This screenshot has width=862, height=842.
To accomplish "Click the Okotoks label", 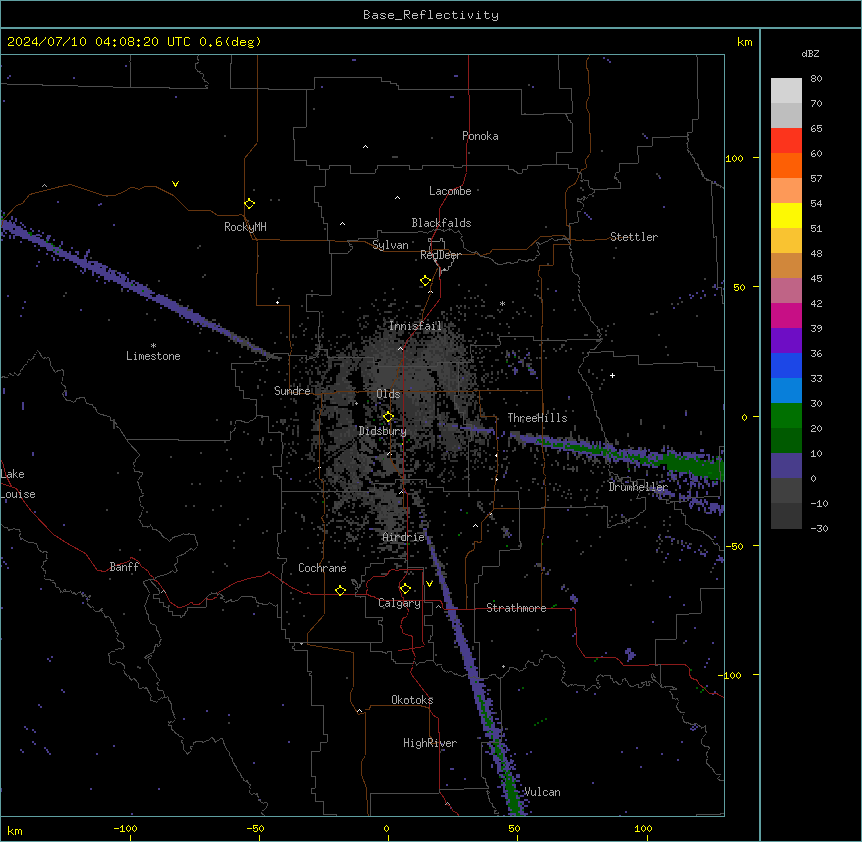I will [x=412, y=700].
